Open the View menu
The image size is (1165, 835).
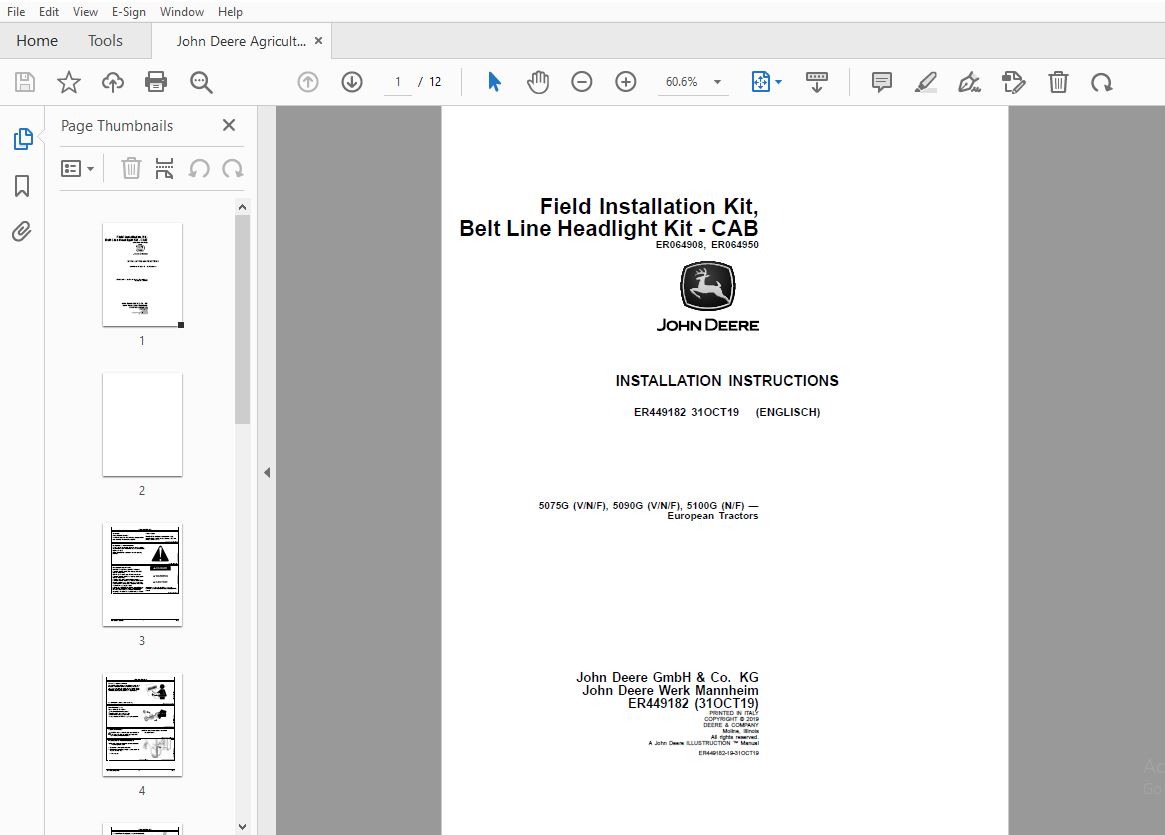click(x=85, y=11)
